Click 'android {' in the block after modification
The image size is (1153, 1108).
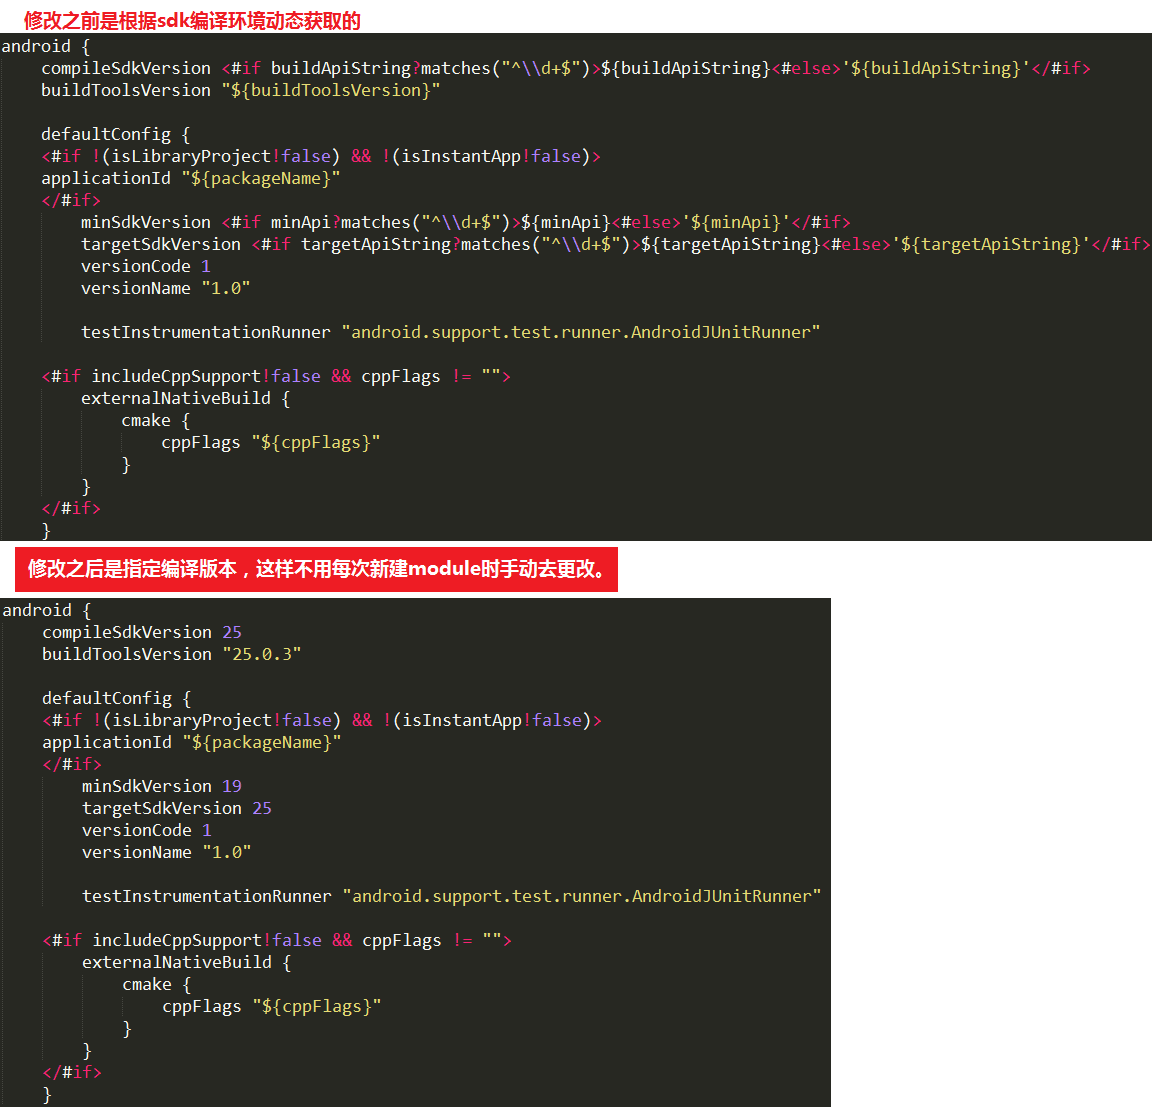pyautogui.click(x=47, y=610)
